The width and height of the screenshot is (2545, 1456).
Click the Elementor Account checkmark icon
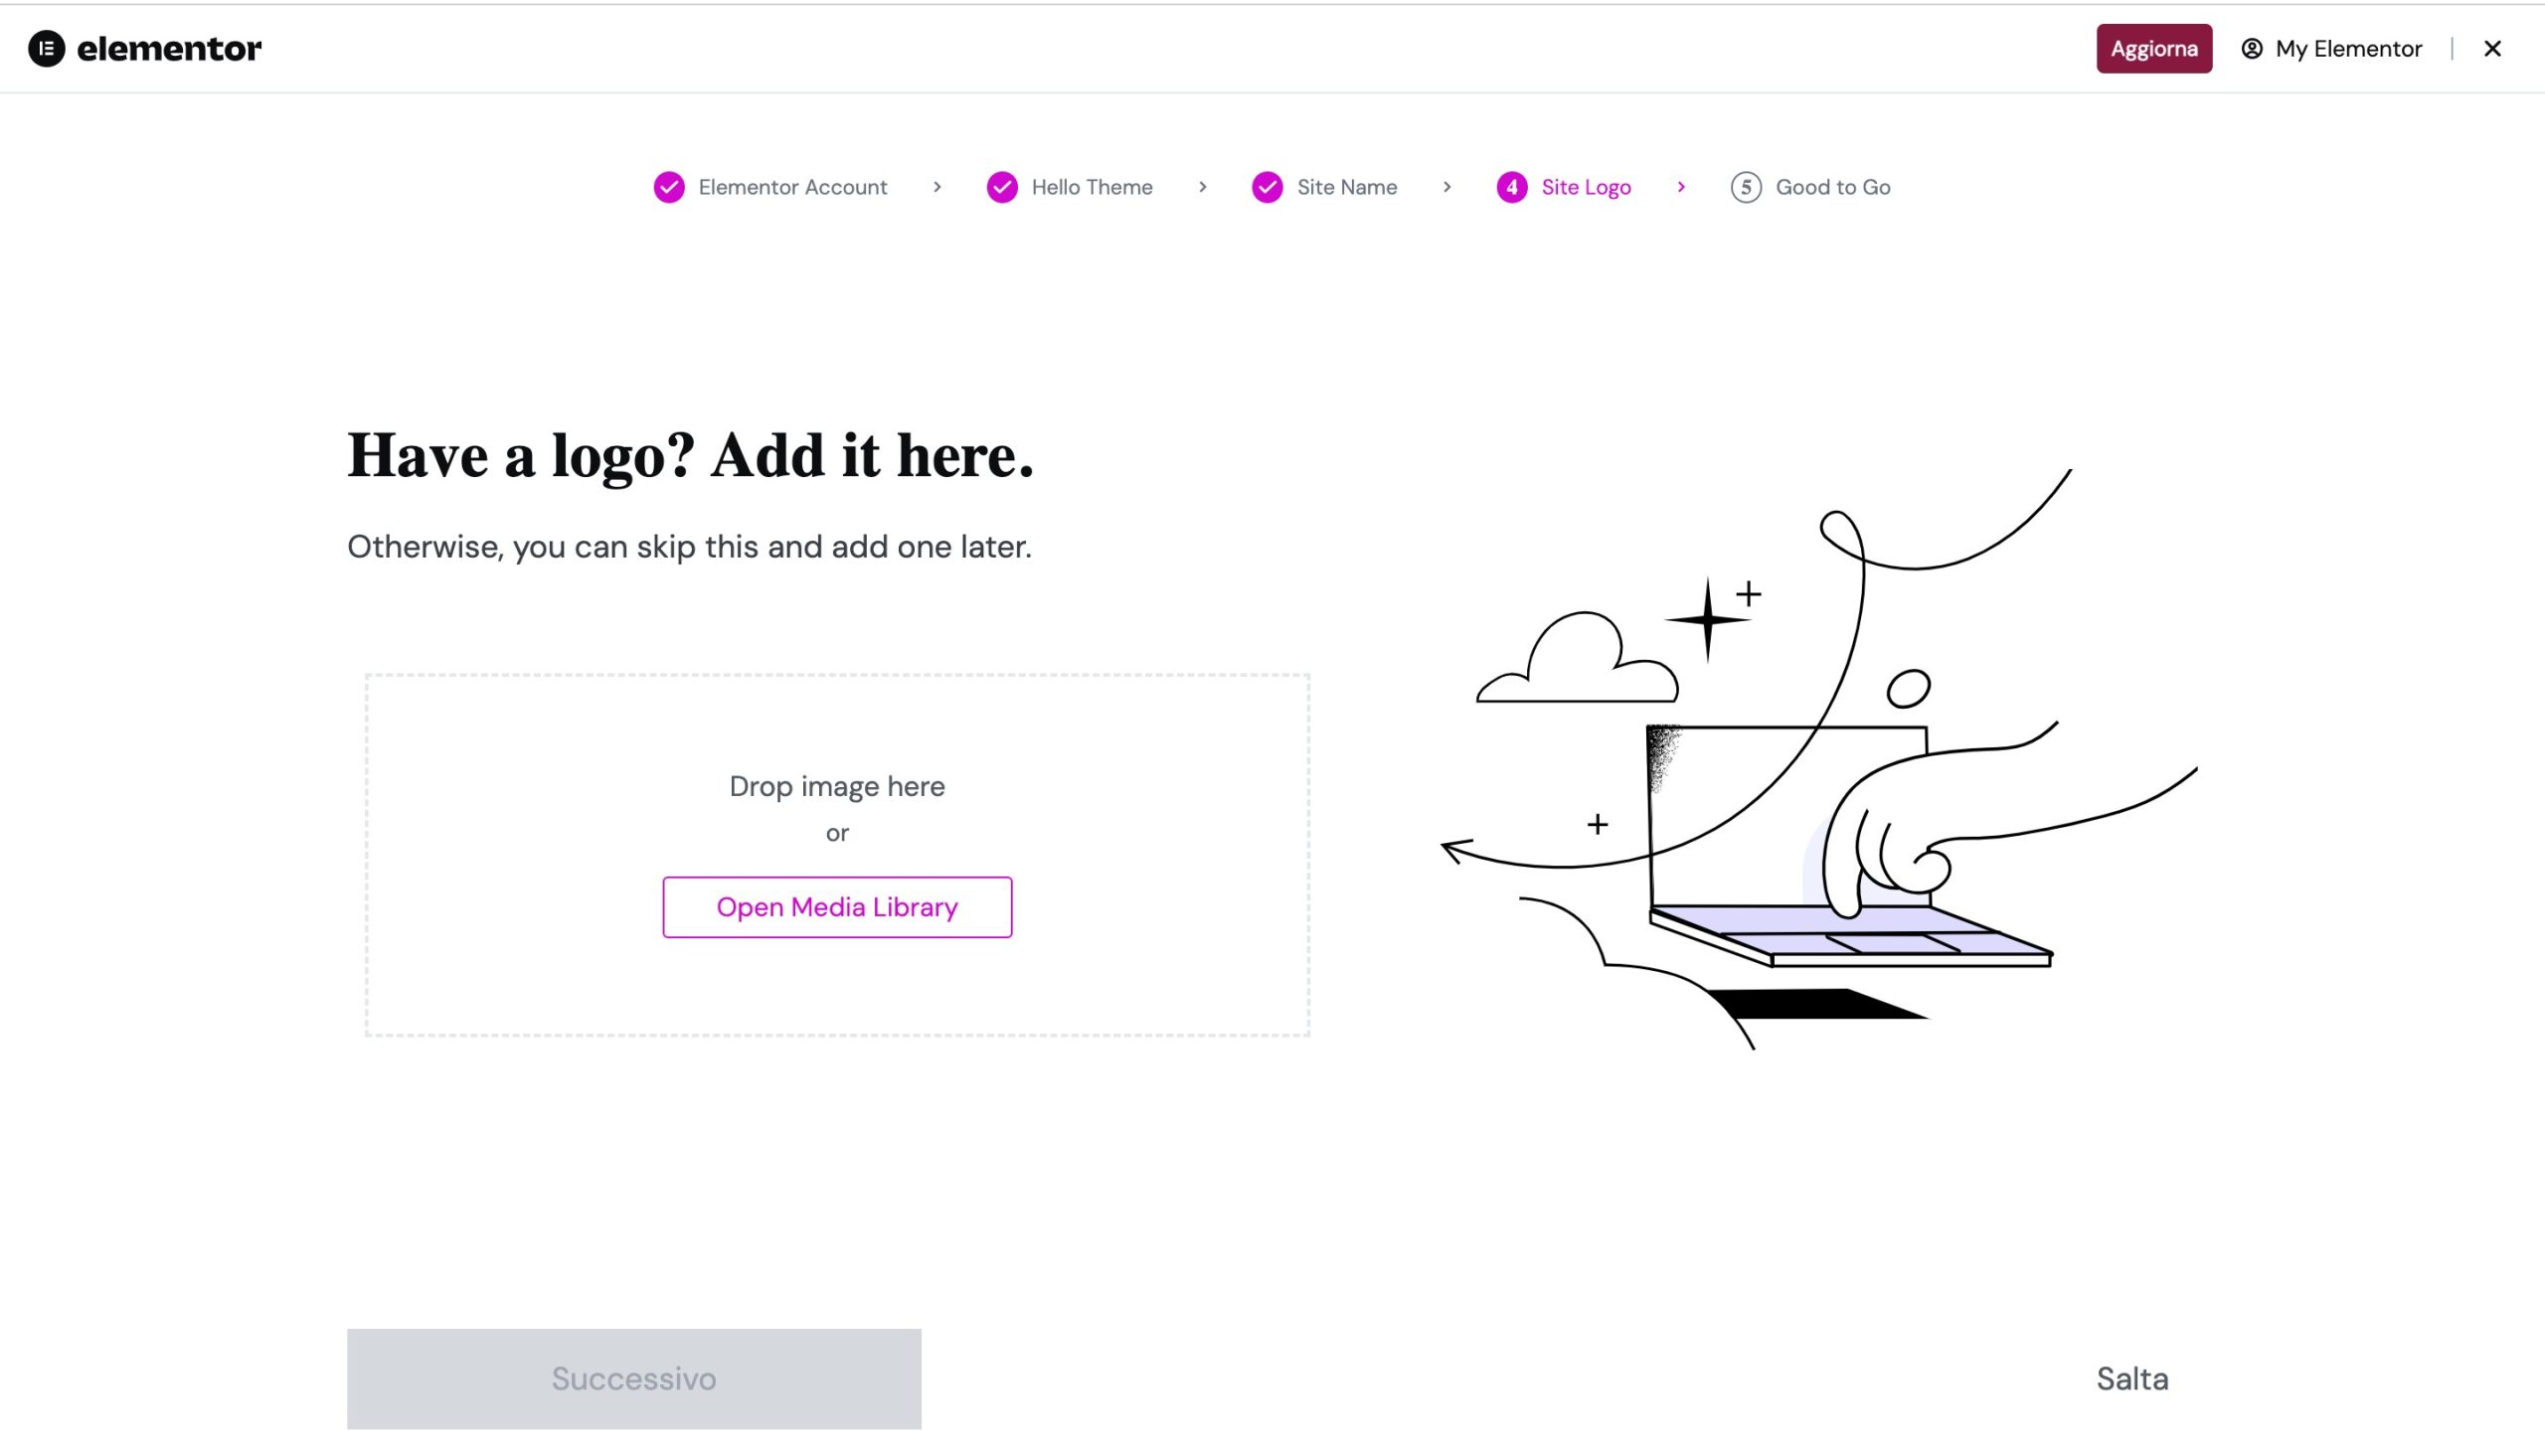(x=669, y=187)
